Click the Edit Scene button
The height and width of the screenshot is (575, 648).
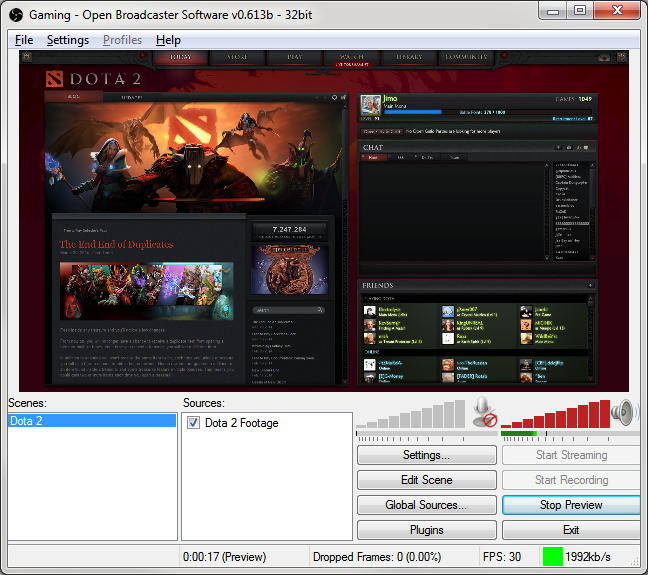point(426,480)
